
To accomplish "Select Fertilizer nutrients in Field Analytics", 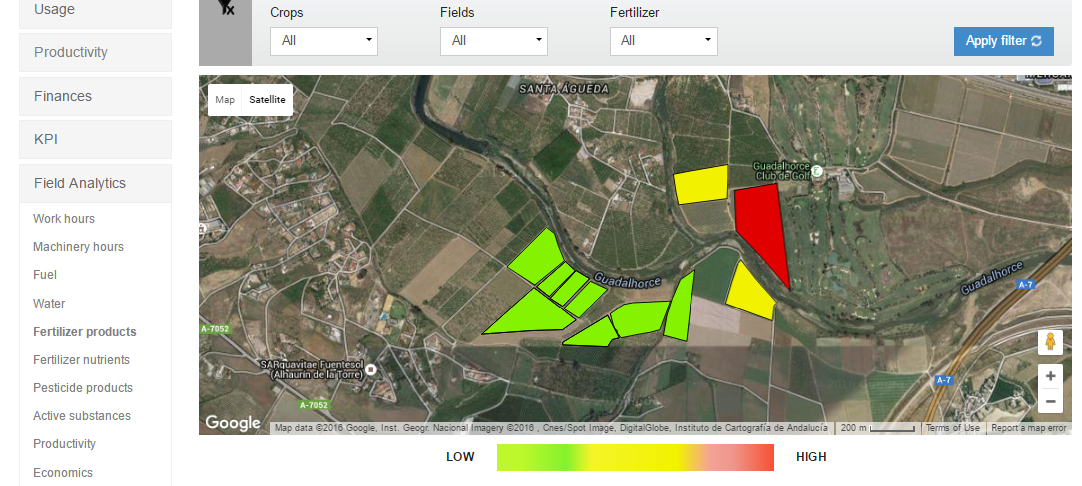I will pyautogui.click(x=81, y=360).
